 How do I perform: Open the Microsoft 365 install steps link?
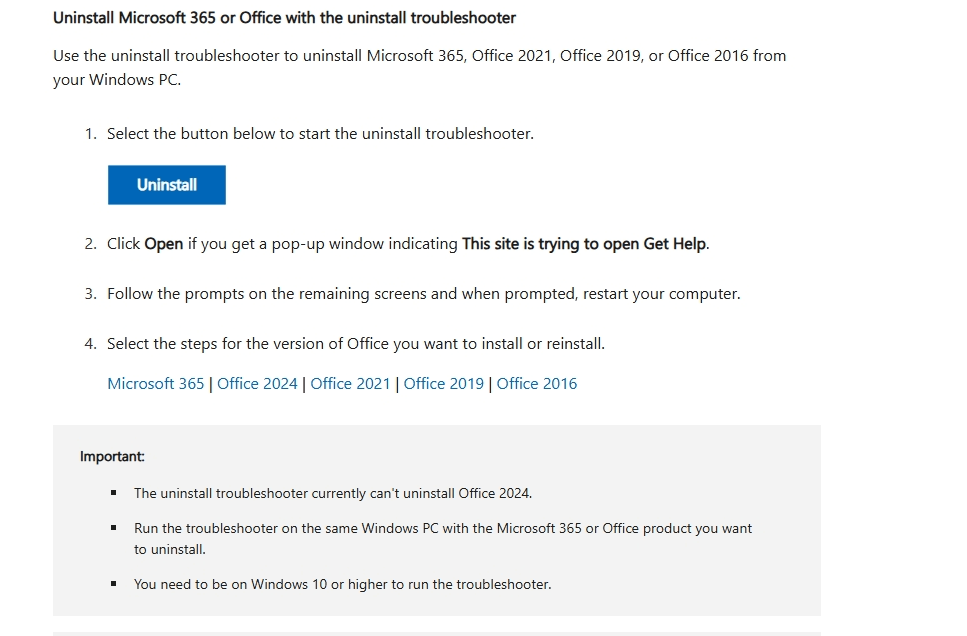pos(155,384)
